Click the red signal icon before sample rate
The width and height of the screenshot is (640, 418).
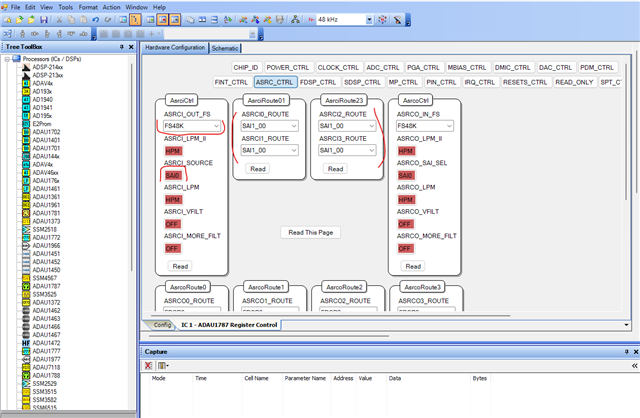click(311, 20)
